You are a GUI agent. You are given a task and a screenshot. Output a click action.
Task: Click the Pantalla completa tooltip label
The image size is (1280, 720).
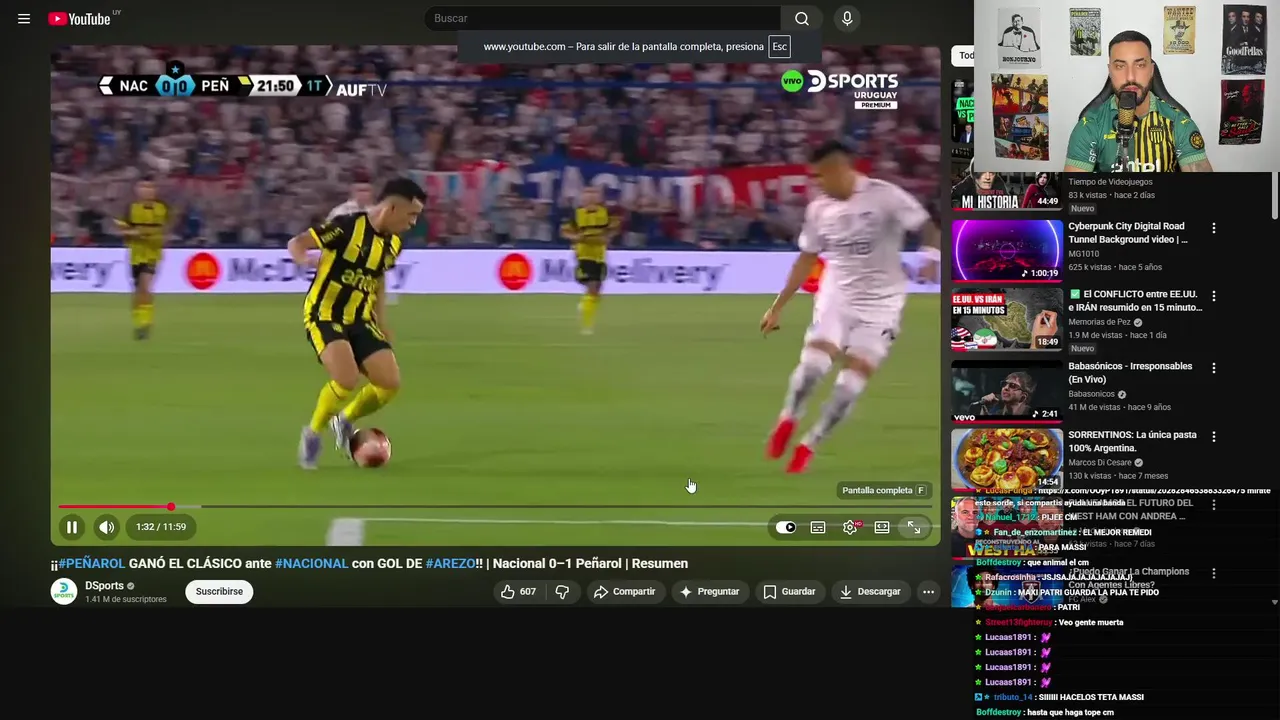885,490
